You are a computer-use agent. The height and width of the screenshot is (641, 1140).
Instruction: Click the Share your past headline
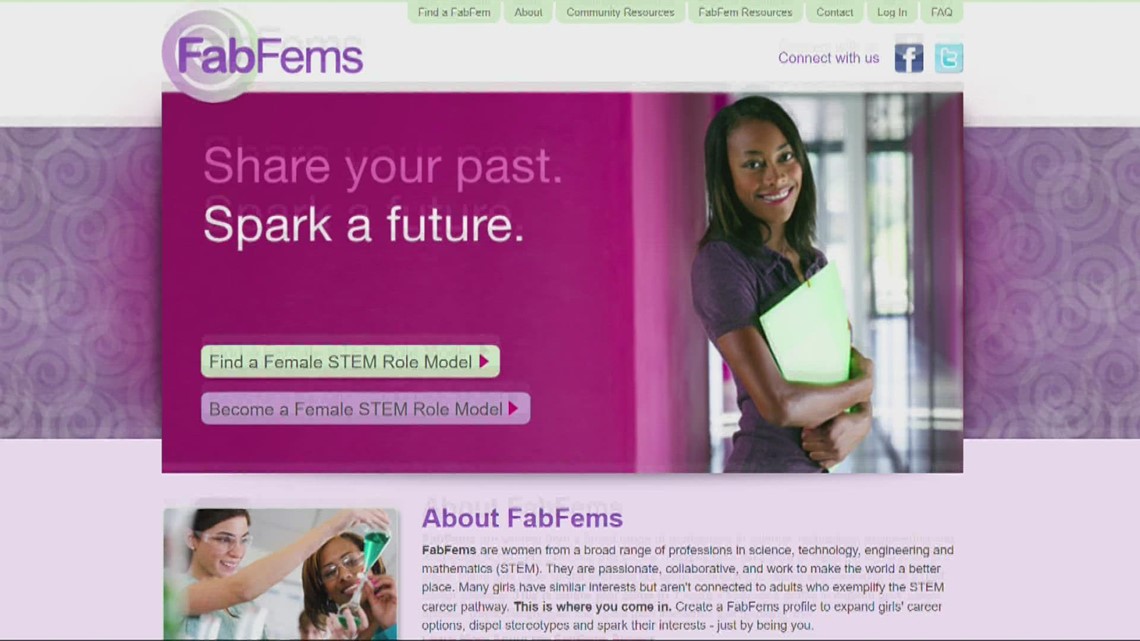[382, 166]
